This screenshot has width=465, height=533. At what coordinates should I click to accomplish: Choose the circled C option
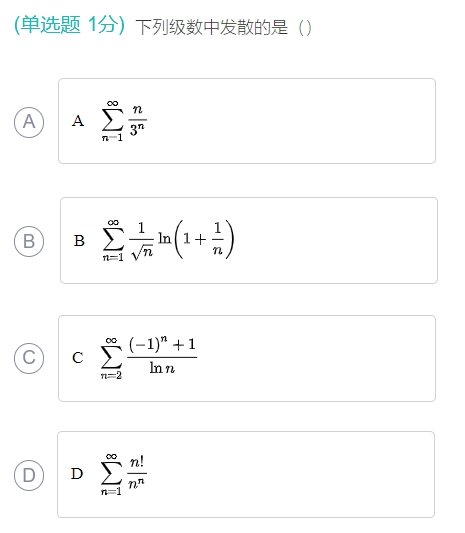click(29, 358)
